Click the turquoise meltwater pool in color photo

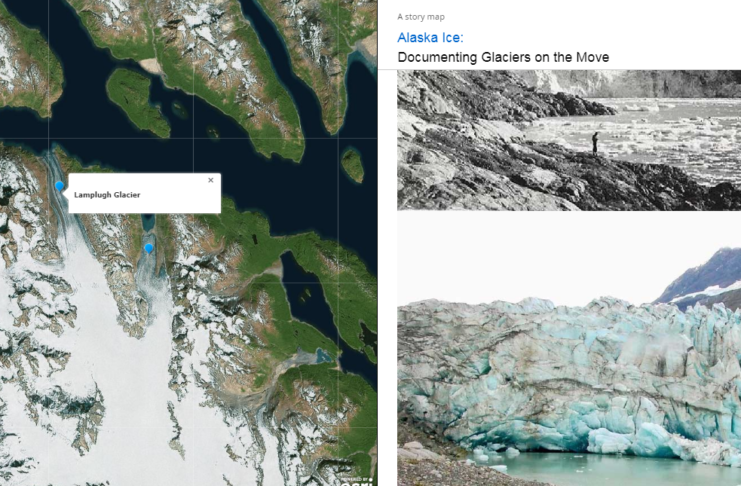pyautogui.click(x=600, y=468)
